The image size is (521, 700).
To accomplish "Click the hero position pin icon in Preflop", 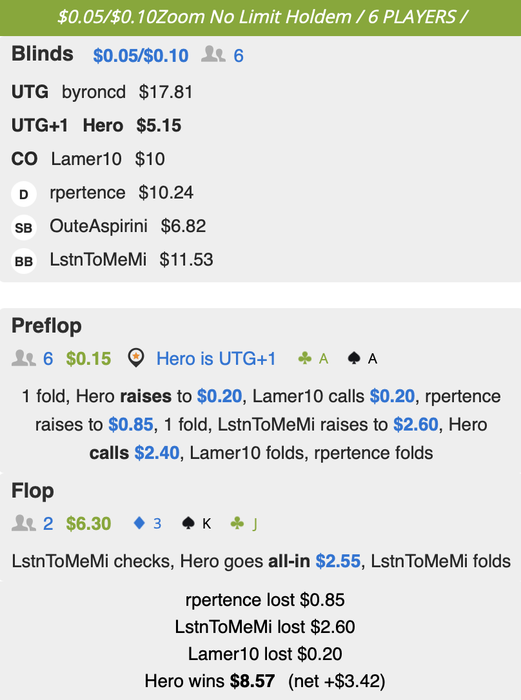I will (136, 358).
